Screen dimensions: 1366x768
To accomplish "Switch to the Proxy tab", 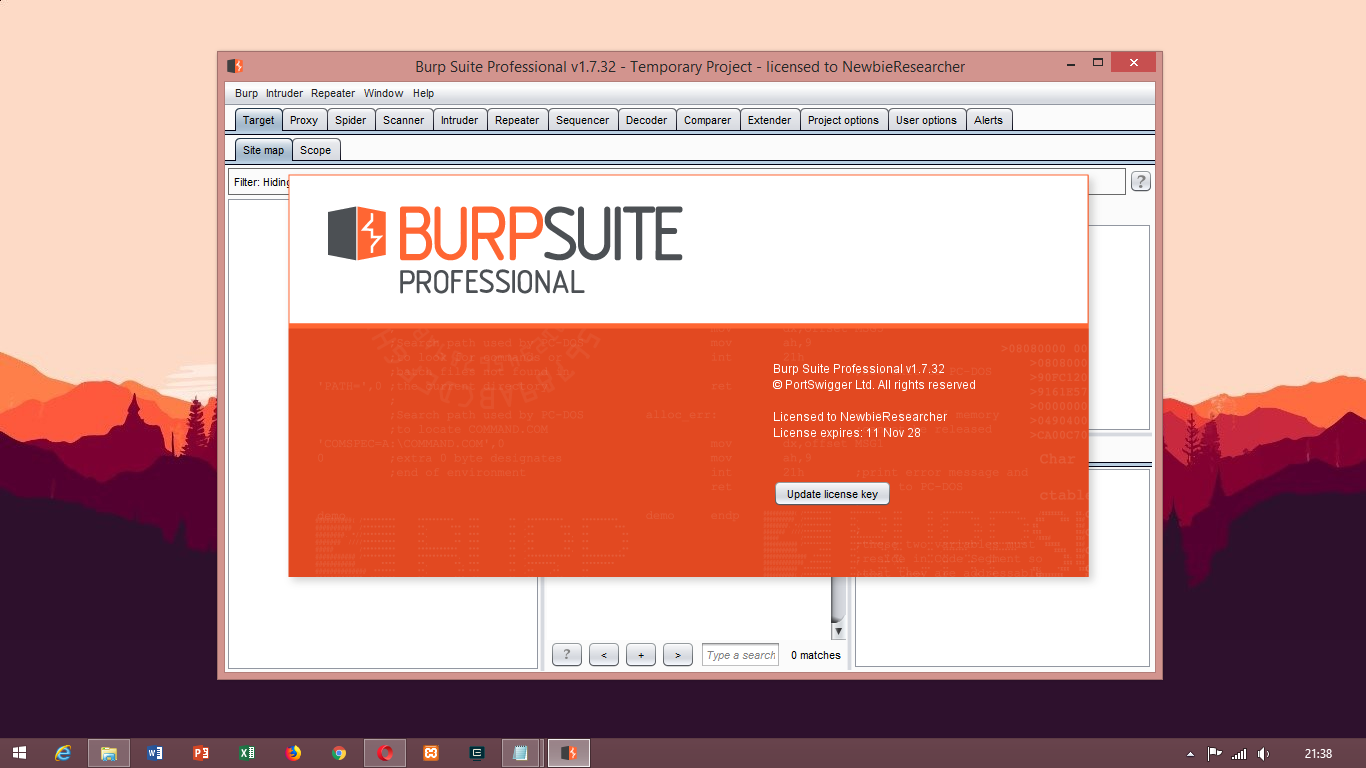I will [304, 120].
